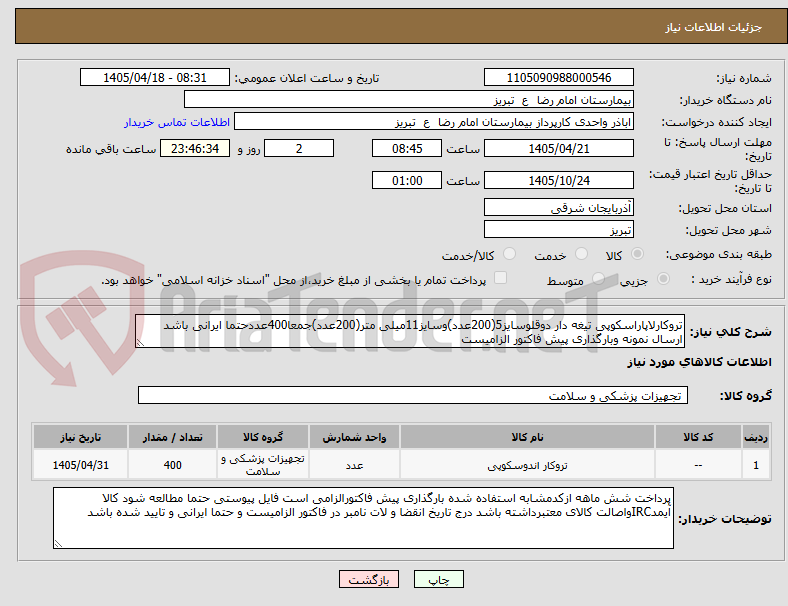This screenshot has width=788, height=606.
Task: Click the نام کالا column header
Action: pos(527,437)
